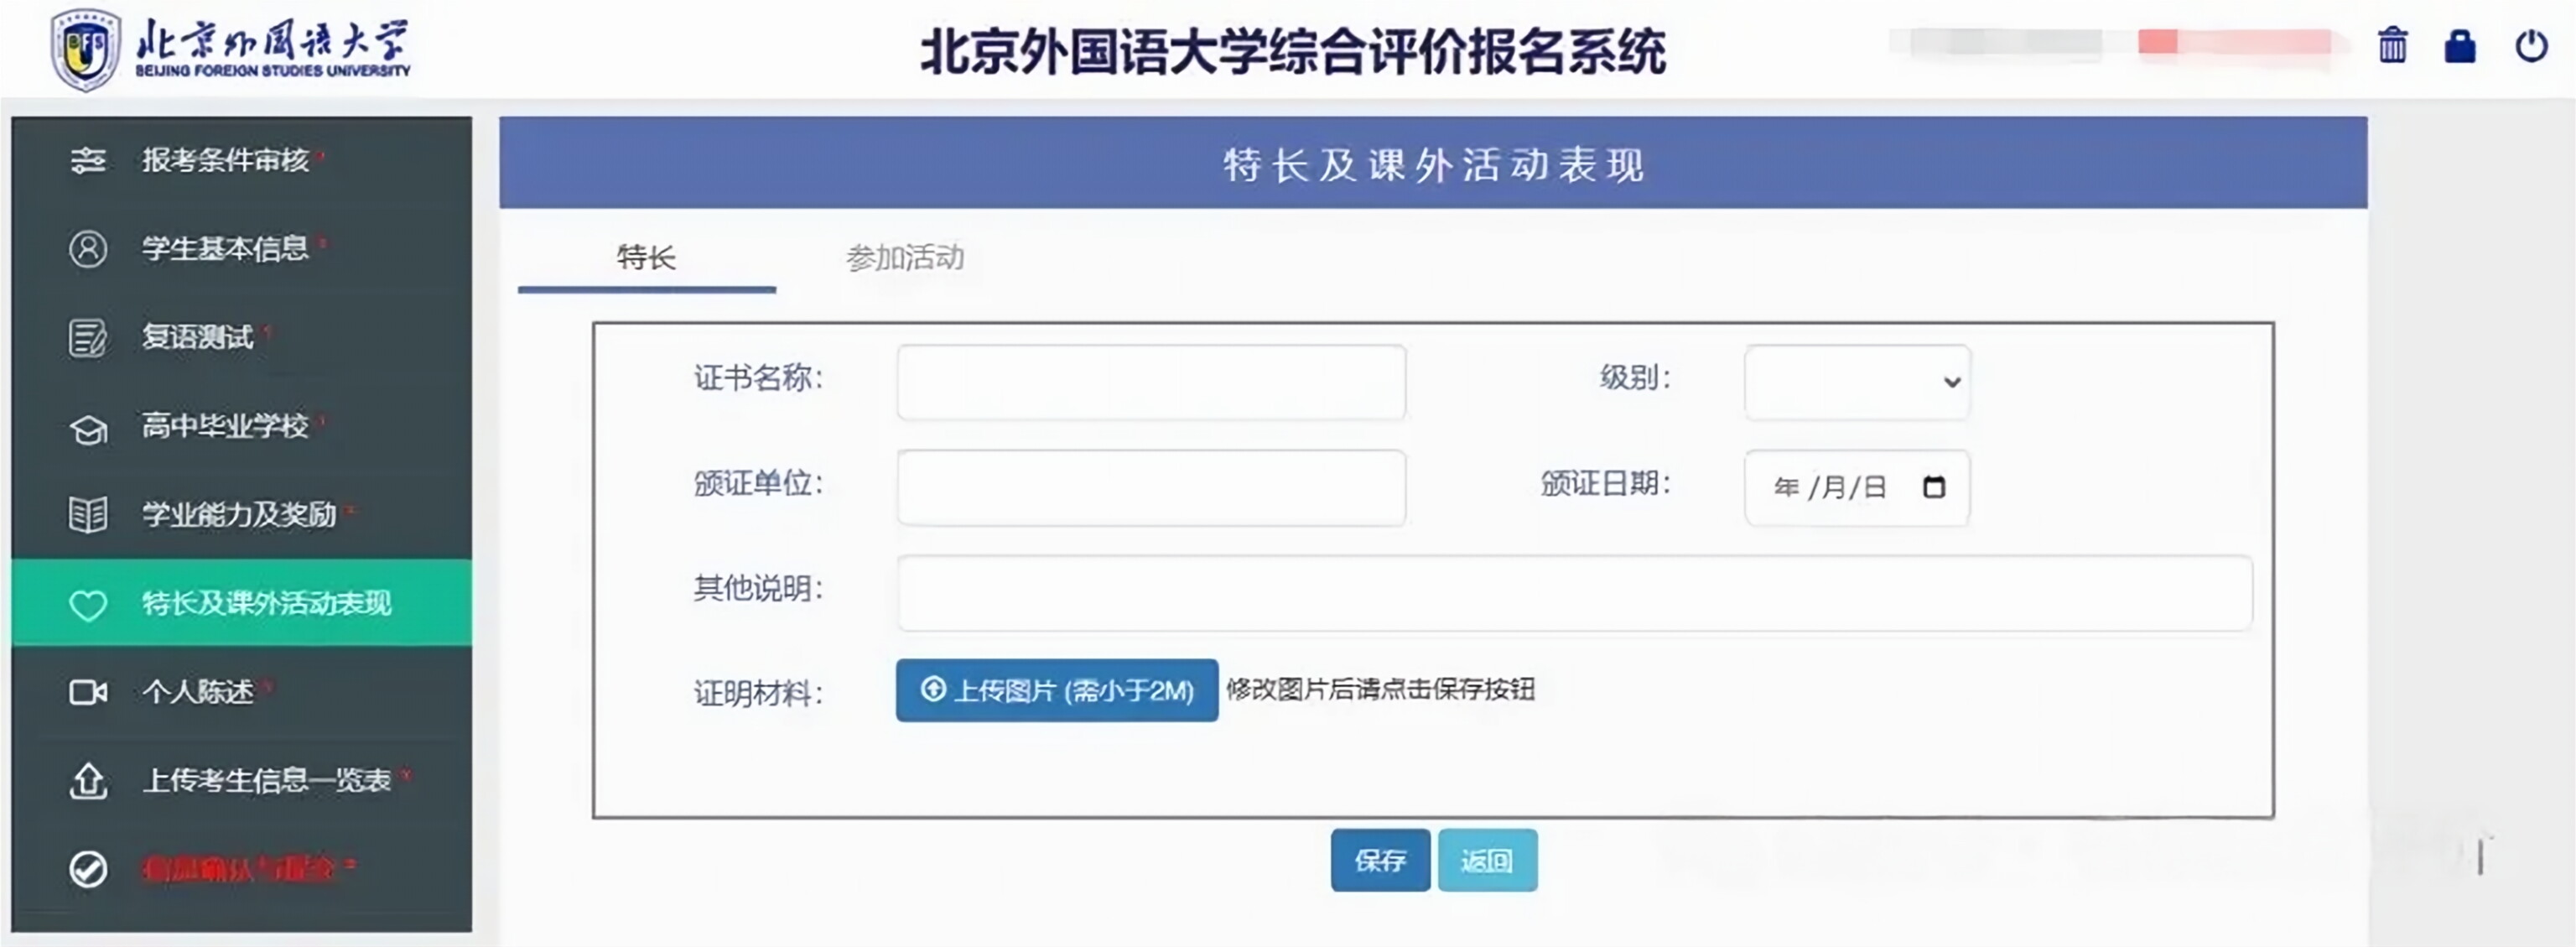The image size is (2576, 947).
Task: Click the upload icon for 上传考生信息一览表
Action: coord(88,780)
